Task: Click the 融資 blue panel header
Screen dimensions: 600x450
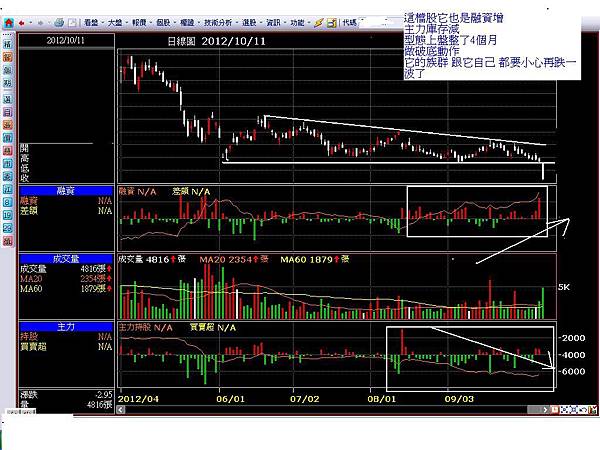Action: (66, 191)
